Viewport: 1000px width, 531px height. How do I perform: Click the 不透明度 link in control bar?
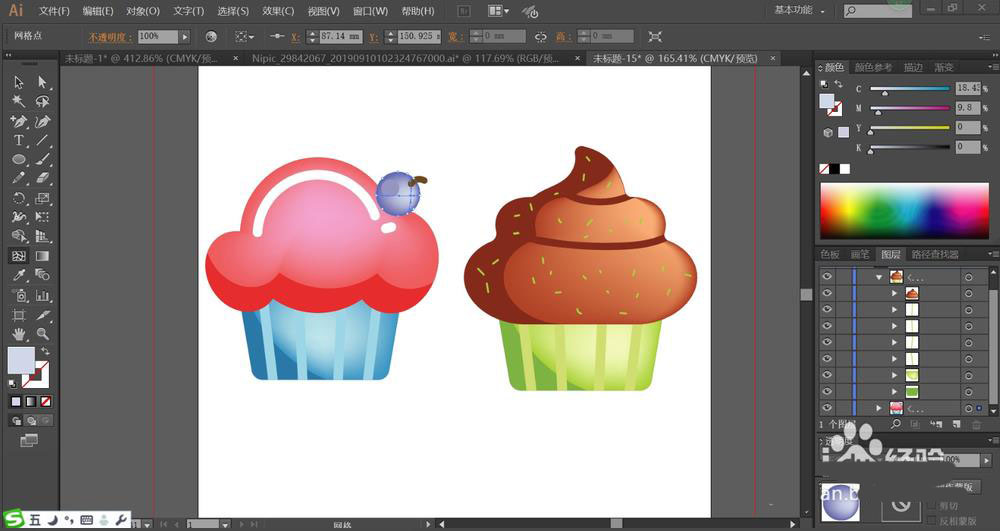tap(110, 37)
